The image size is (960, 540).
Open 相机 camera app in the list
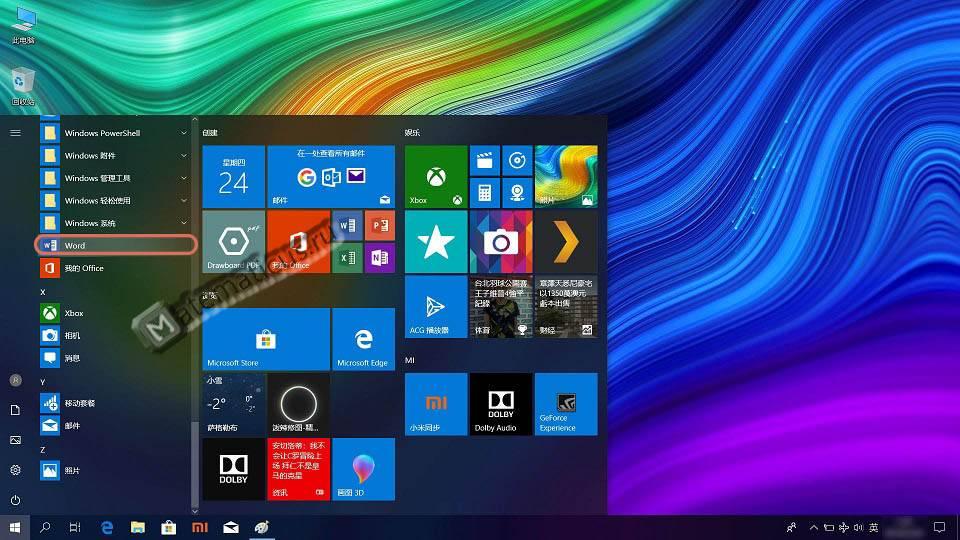[116, 336]
